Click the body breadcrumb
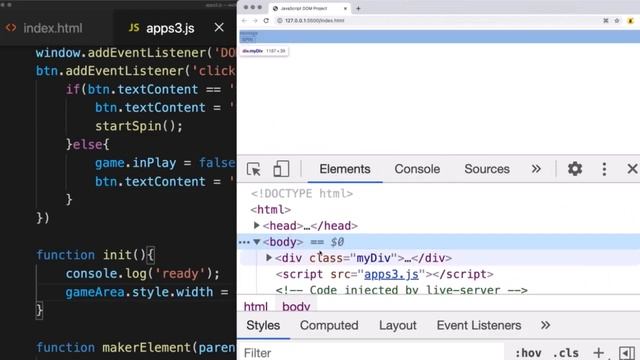Viewport: 640px width, 360px height. pyautogui.click(x=296, y=307)
